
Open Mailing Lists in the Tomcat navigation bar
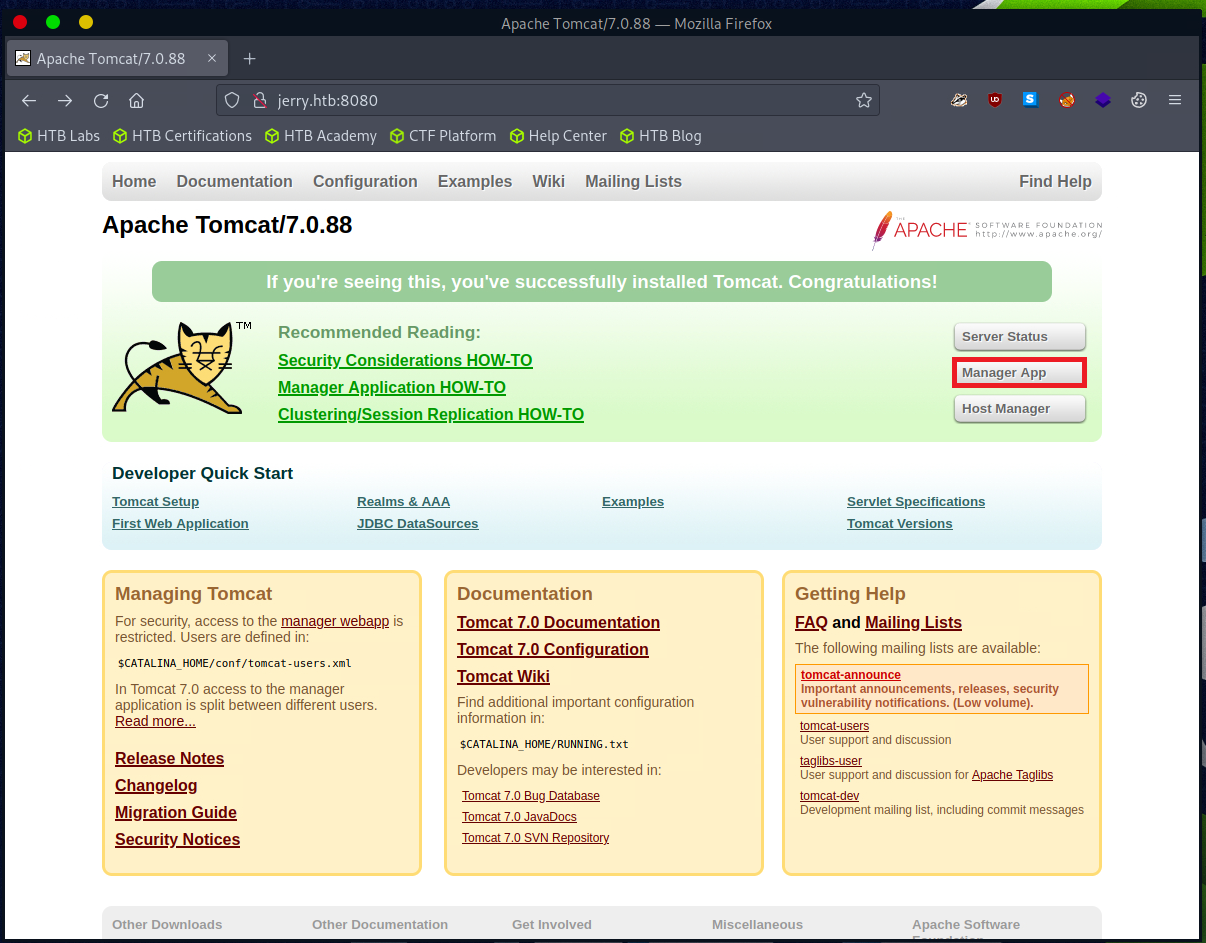click(x=634, y=181)
